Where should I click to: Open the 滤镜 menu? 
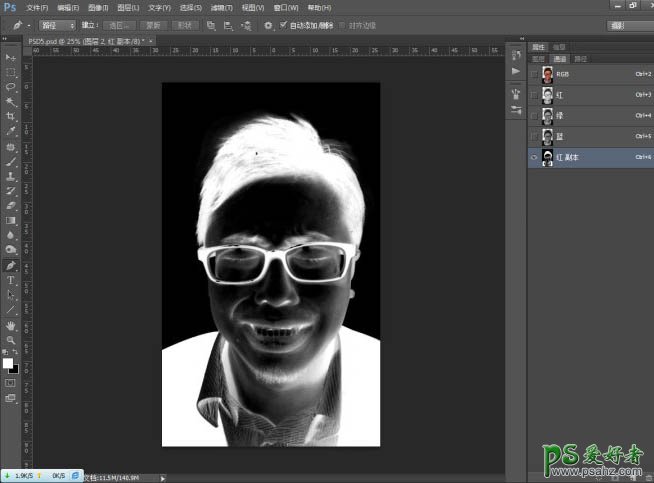point(222,7)
